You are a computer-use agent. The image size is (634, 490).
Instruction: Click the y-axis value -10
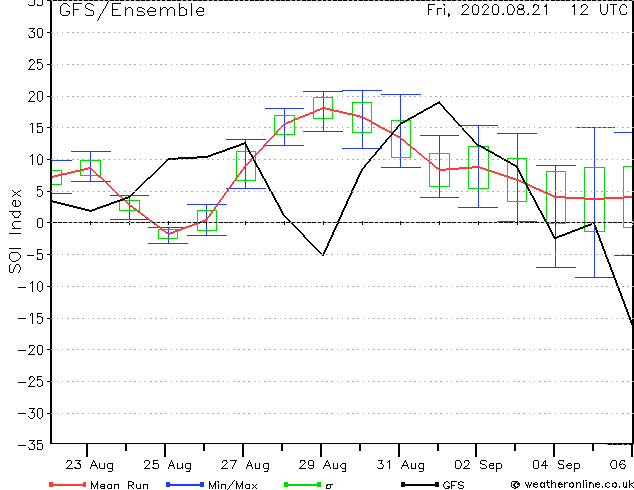click(x=31, y=287)
